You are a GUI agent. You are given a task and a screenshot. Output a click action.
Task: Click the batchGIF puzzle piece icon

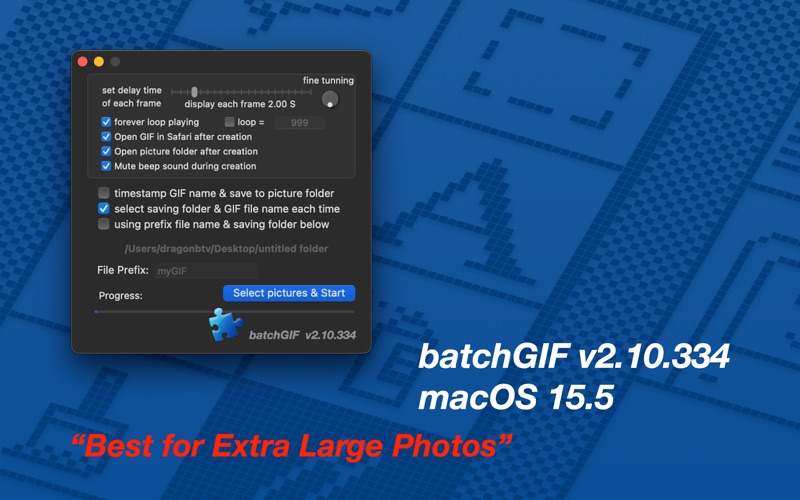226,325
